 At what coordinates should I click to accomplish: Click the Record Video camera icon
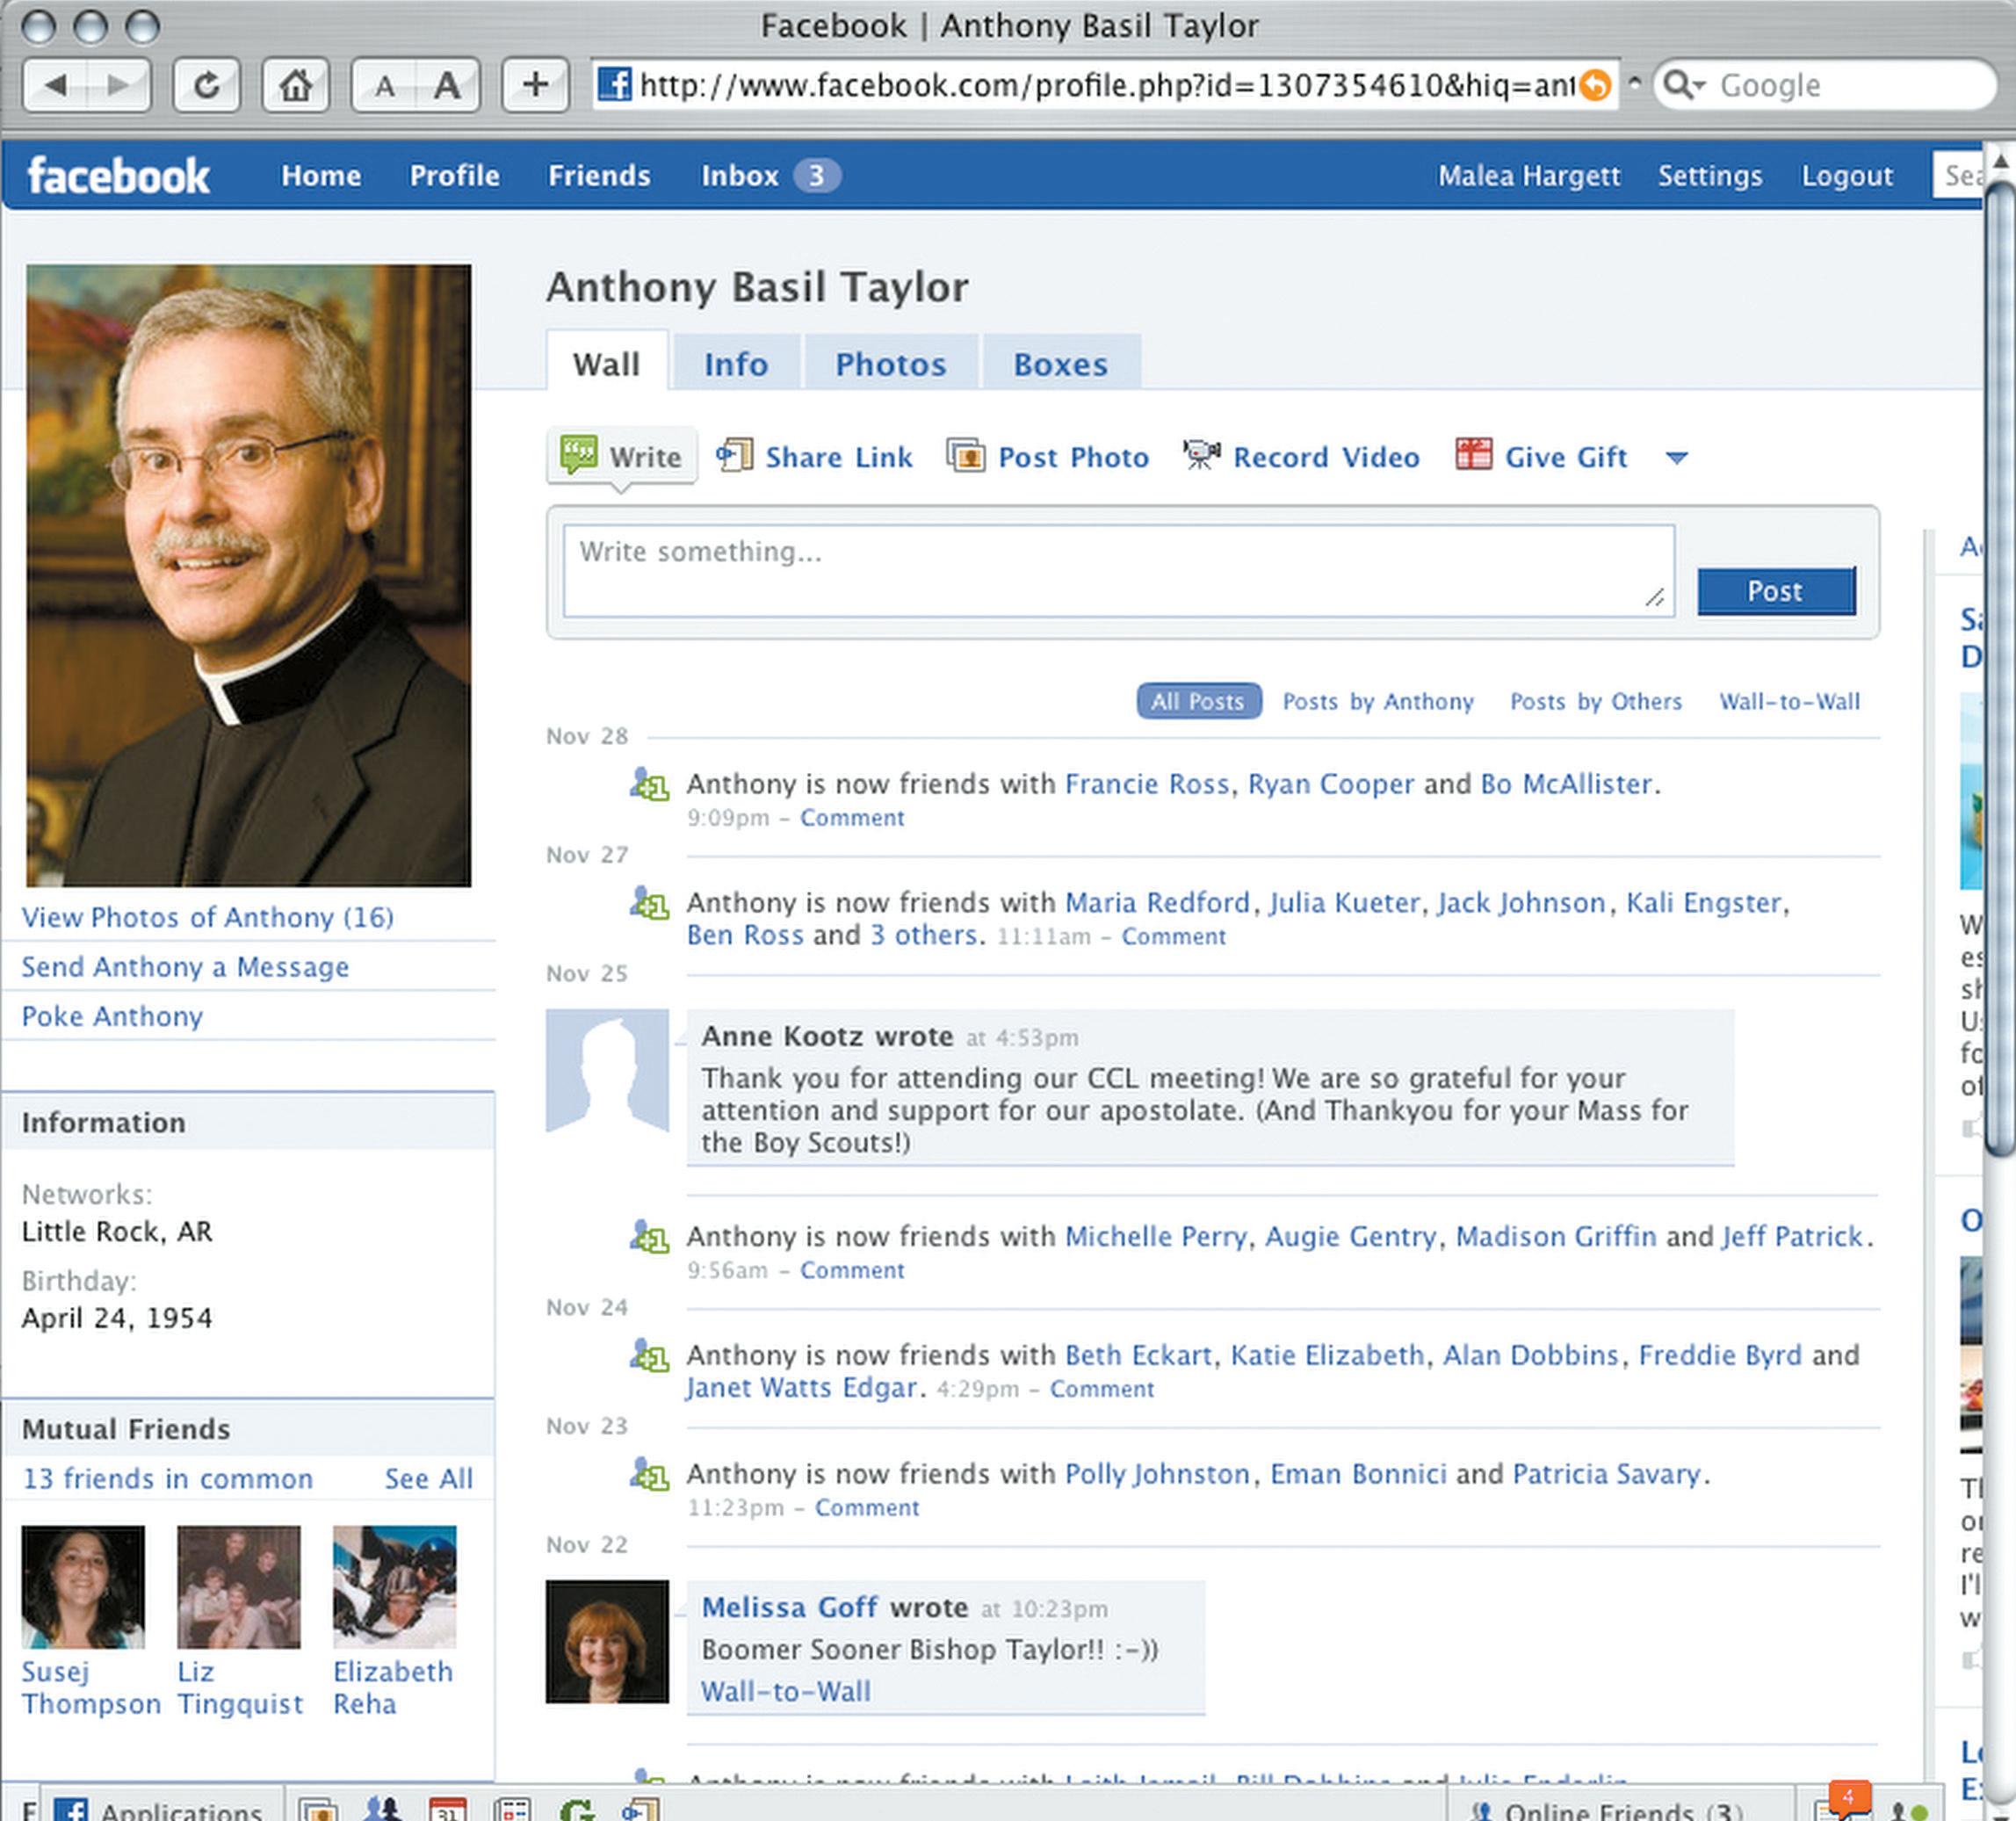(x=1201, y=455)
